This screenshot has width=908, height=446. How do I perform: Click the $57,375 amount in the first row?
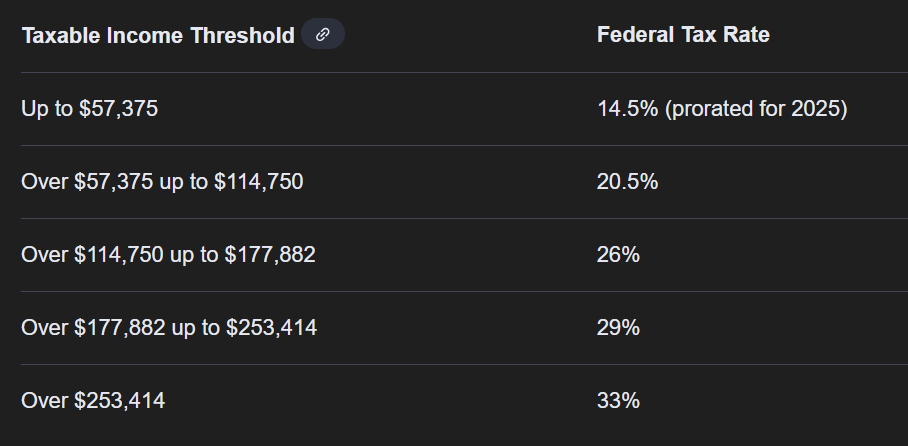118,108
